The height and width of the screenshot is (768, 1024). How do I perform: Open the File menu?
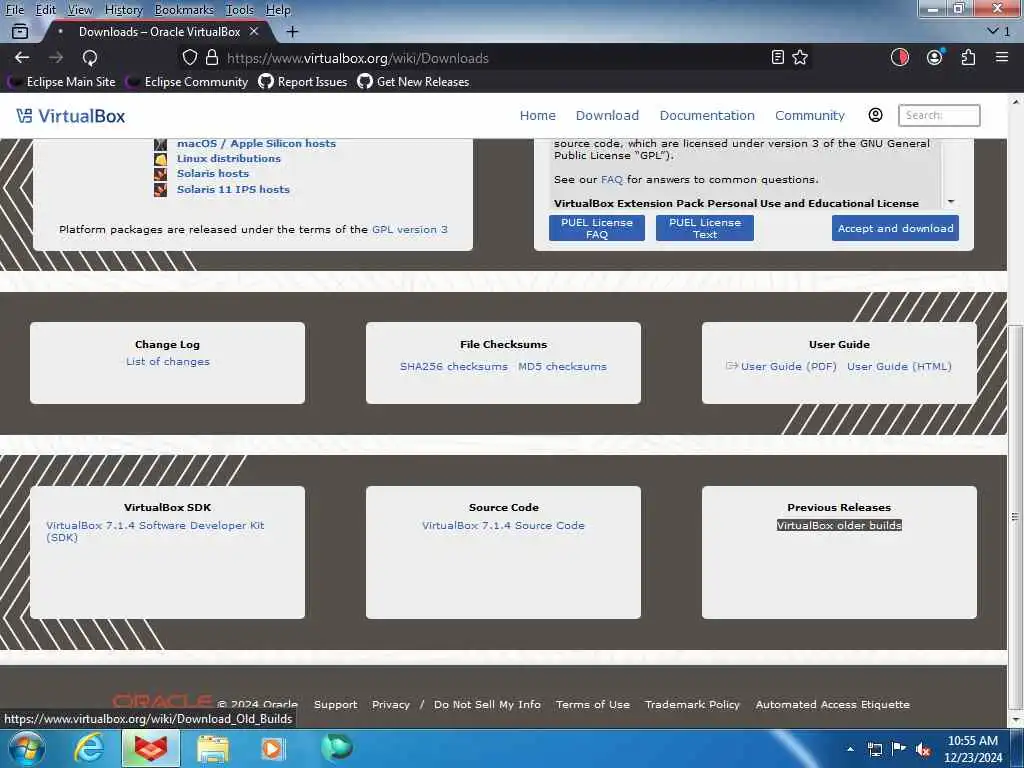coord(14,10)
